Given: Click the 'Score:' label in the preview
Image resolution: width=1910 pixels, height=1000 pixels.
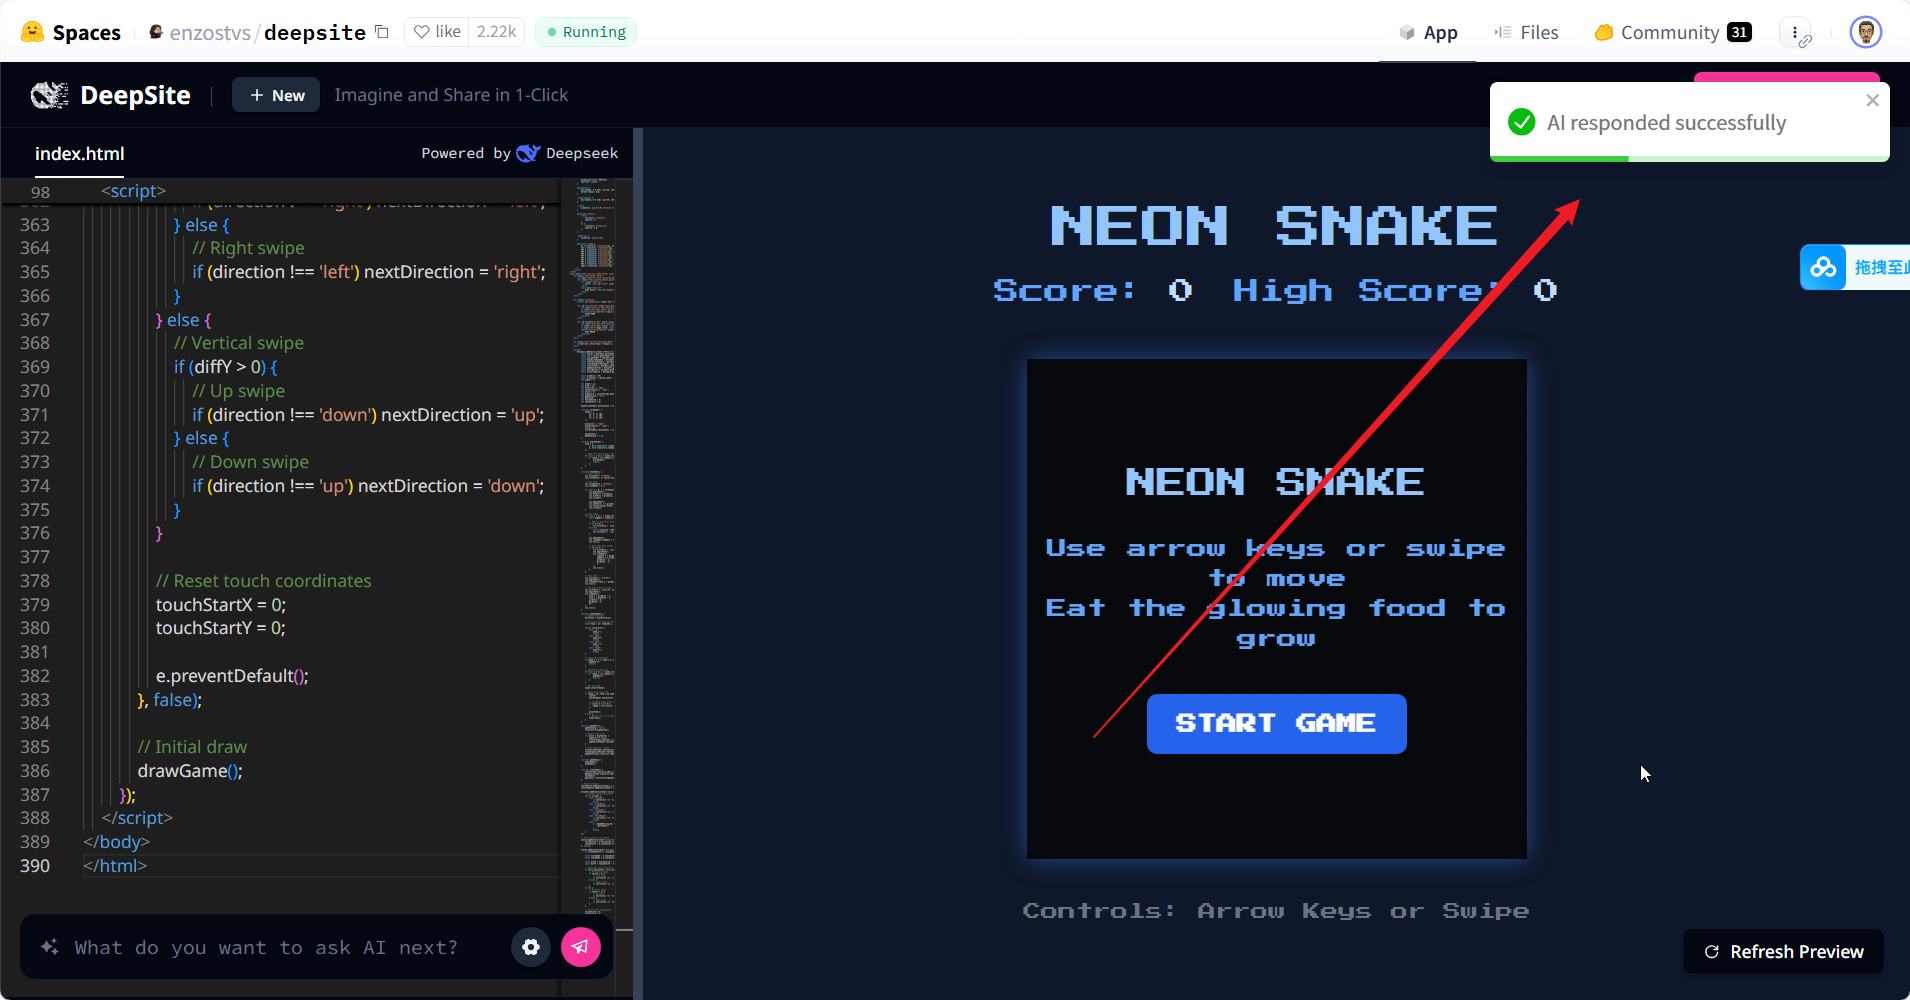Looking at the screenshot, I should point(1064,290).
